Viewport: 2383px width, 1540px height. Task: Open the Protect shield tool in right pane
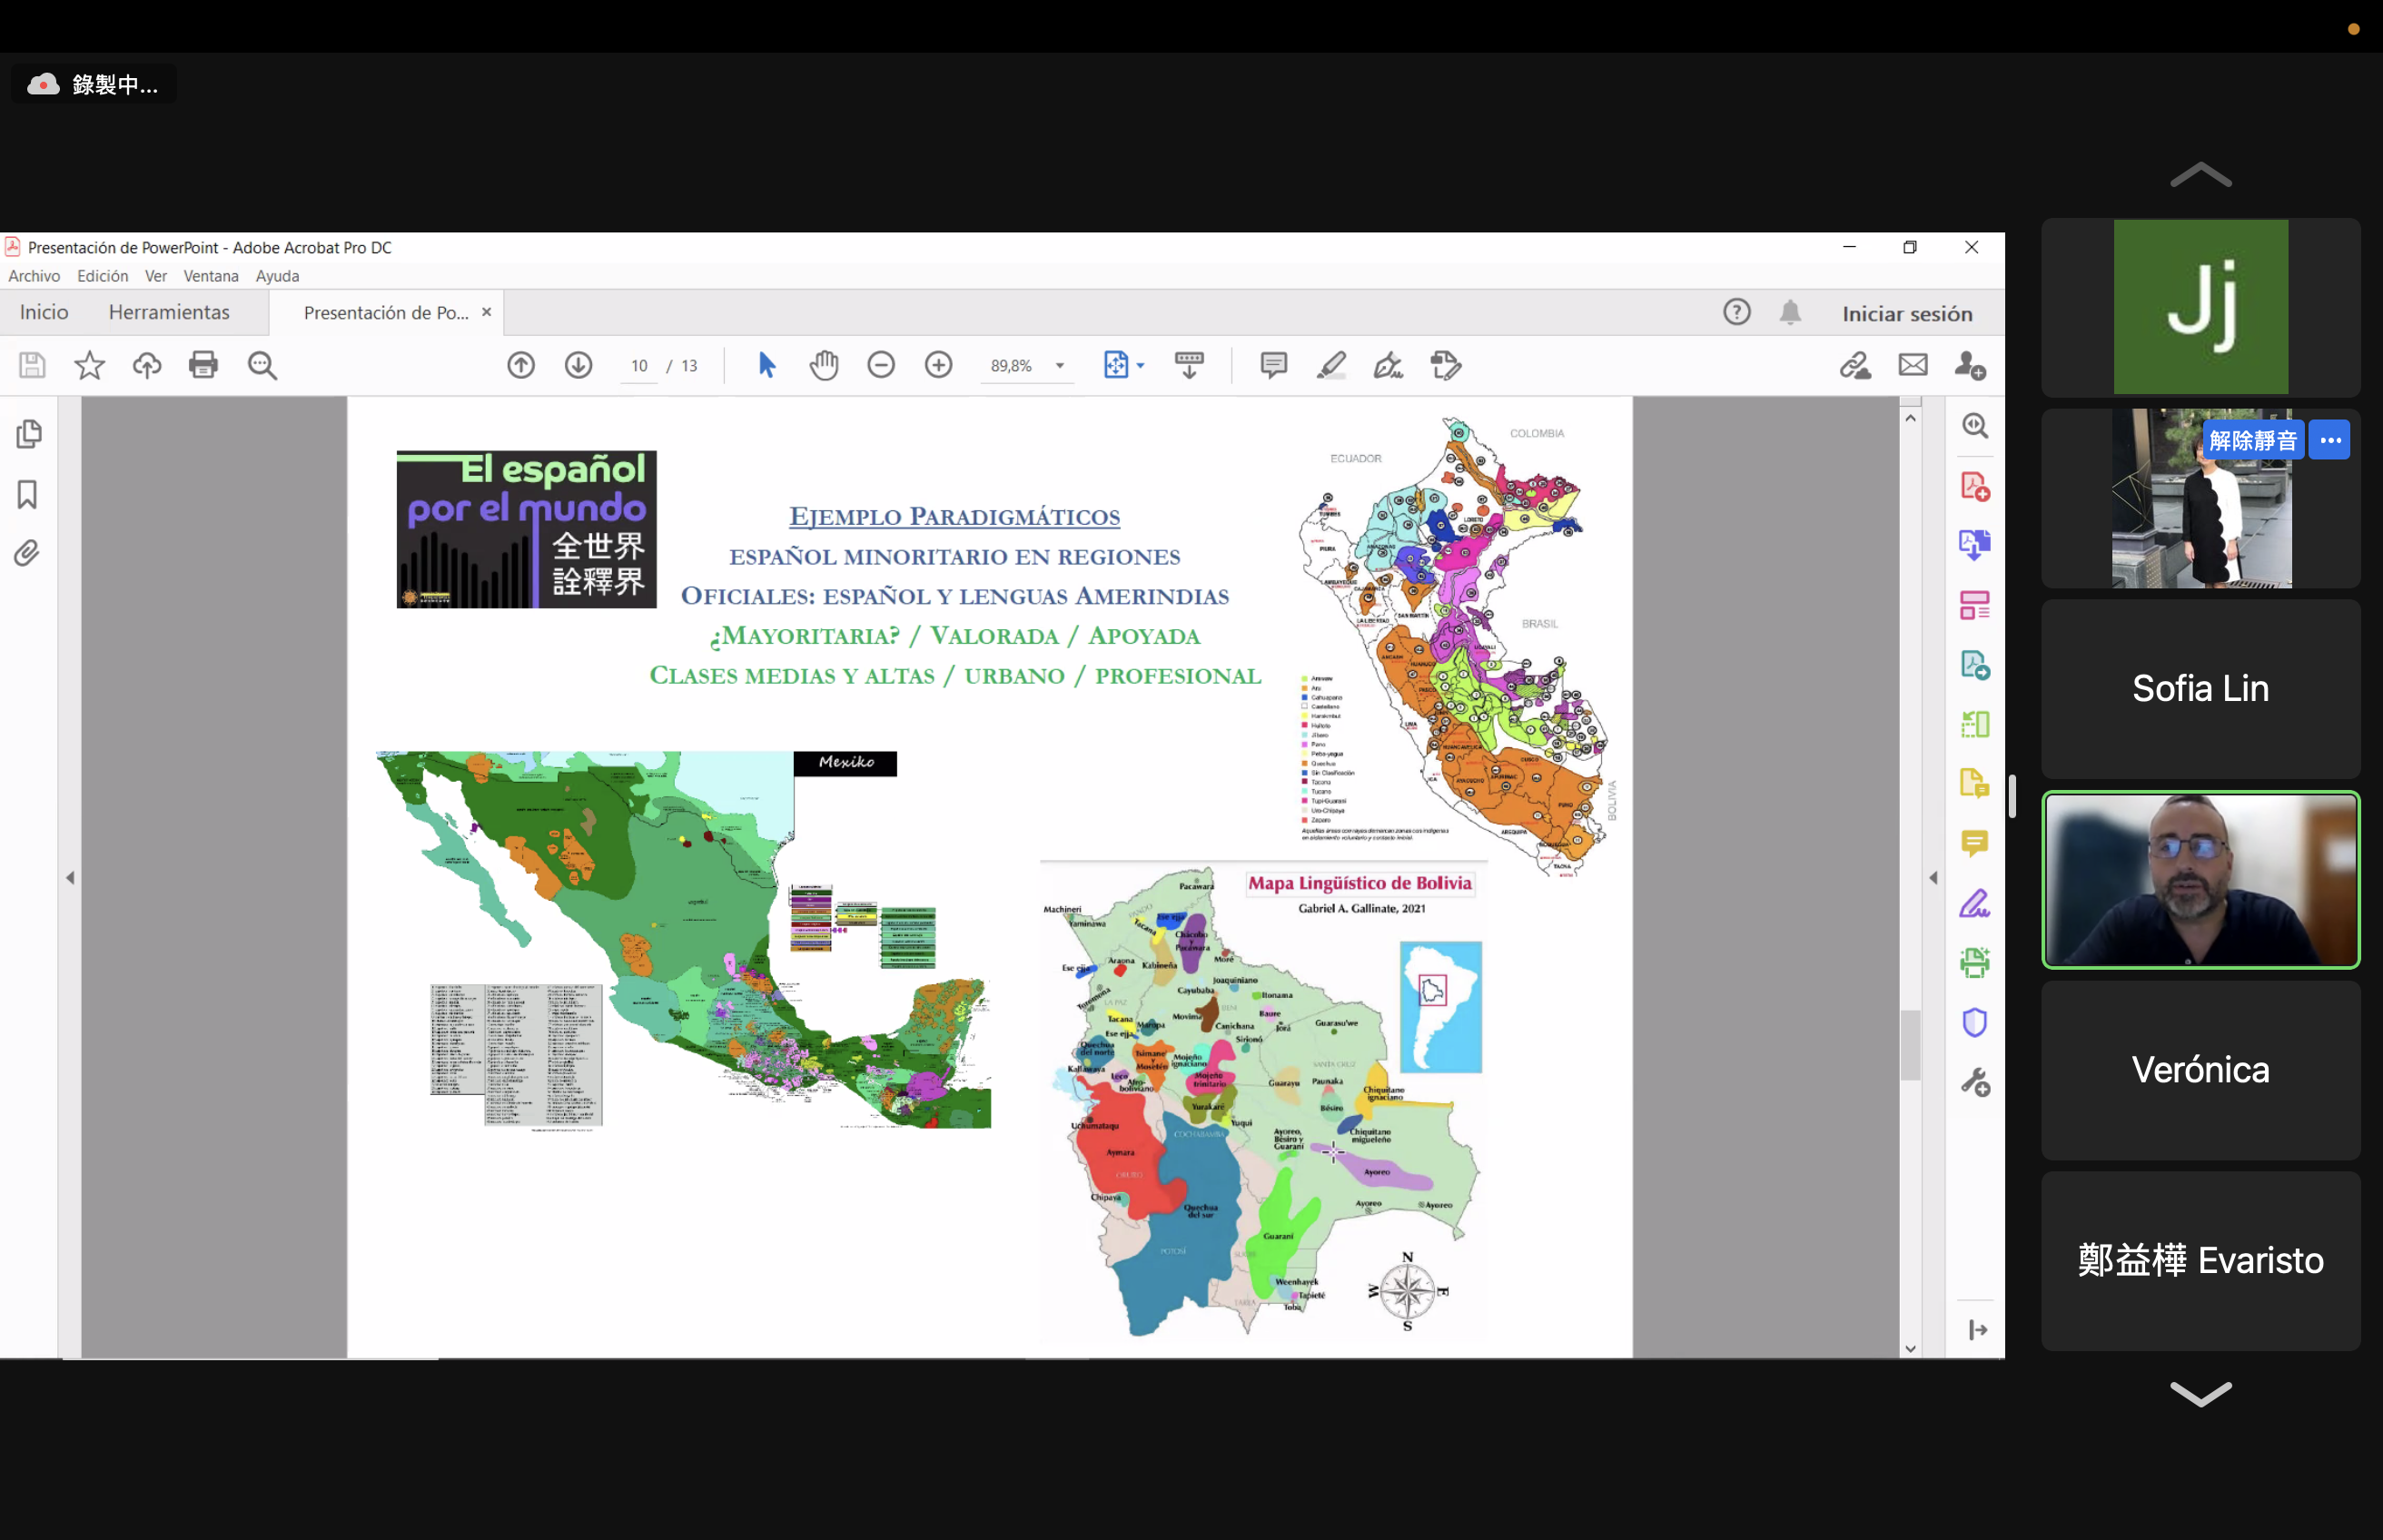[x=1975, y=1023]
